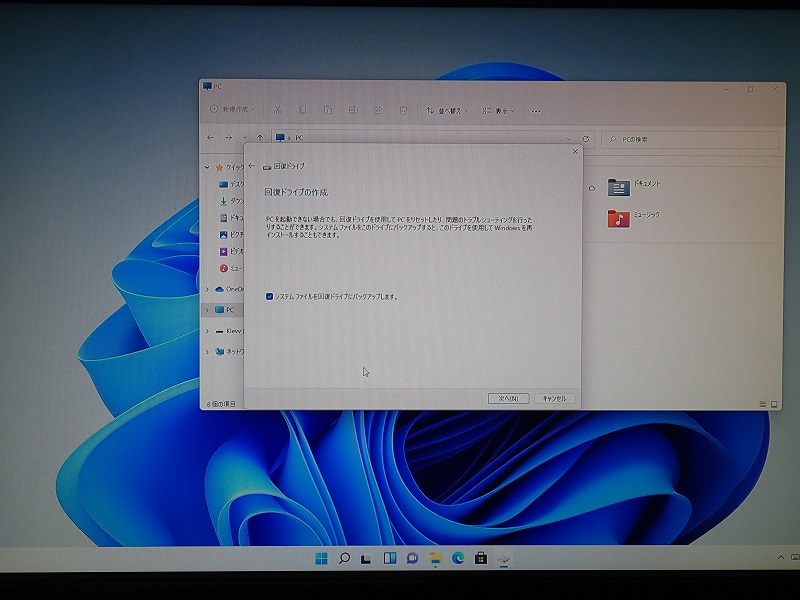Select OneDrive in the Explorer sidebar
The height and width of the screenshot is (600, 800).
(x=230, y=289)
